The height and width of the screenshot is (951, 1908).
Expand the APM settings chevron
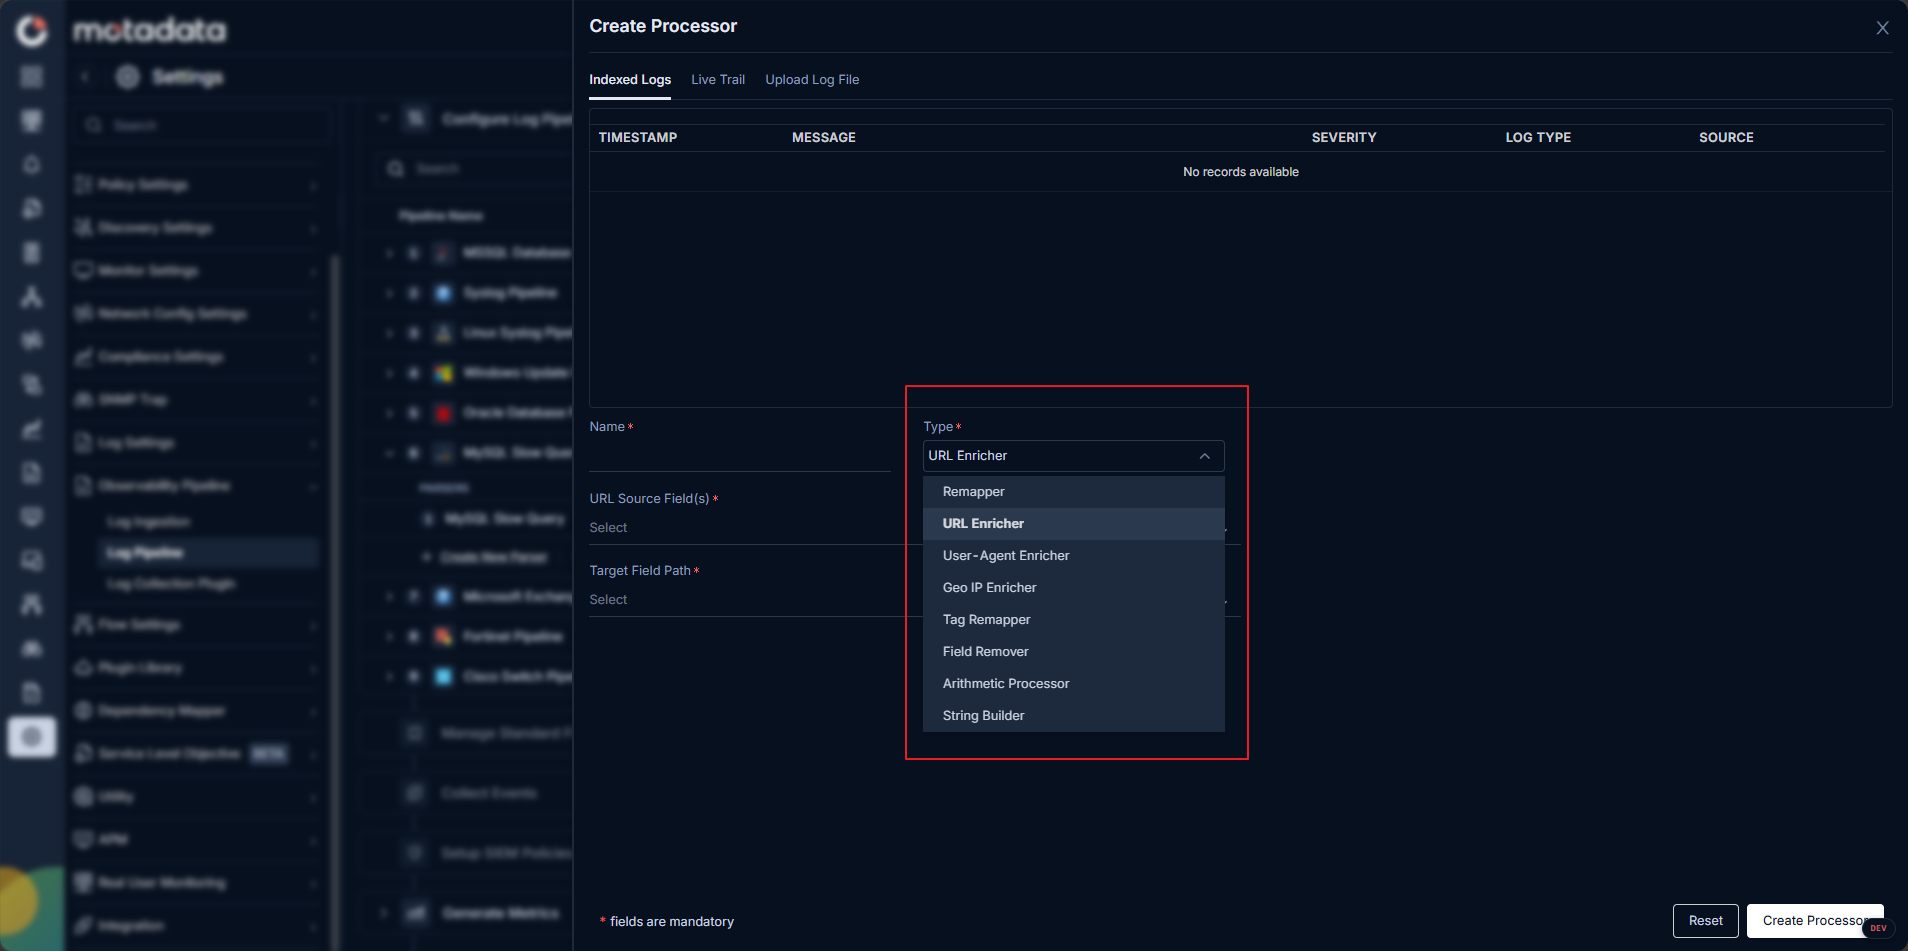313,840
